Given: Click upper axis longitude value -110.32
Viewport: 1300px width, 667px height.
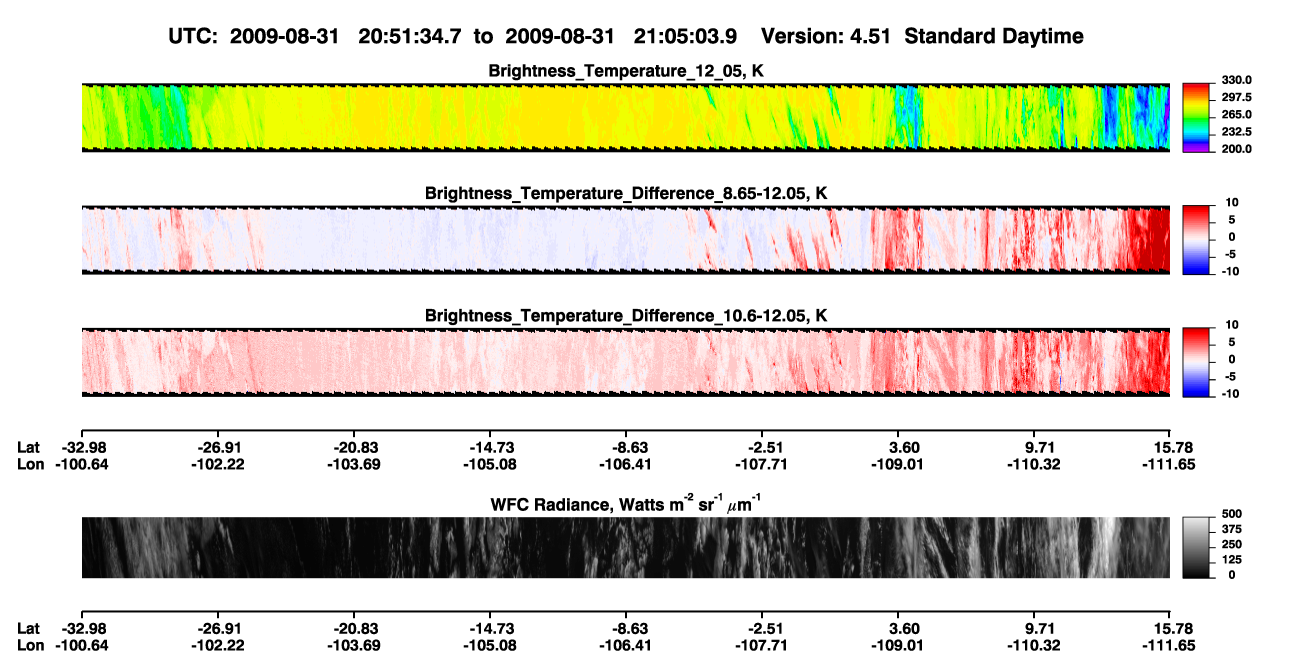Looking at the screenshot, I should (x=1034, y=464).
